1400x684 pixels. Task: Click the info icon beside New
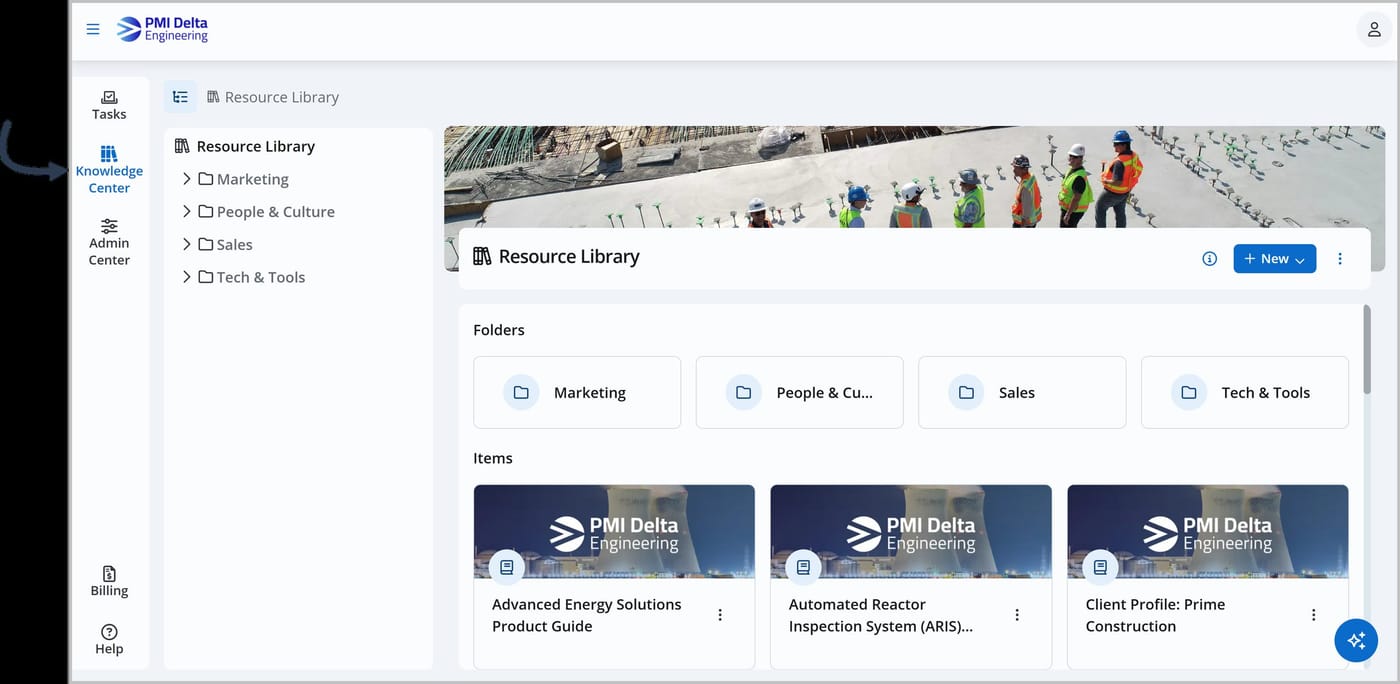tap(1210, 258)
